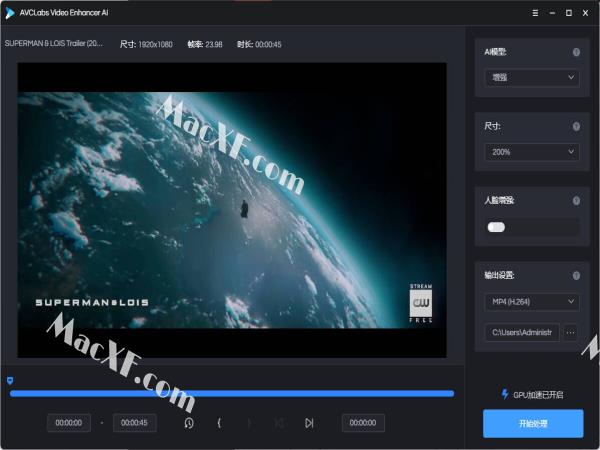Click the blue timeline progress bar
This screenshot has width=600, height=450.
coord(232,394)
